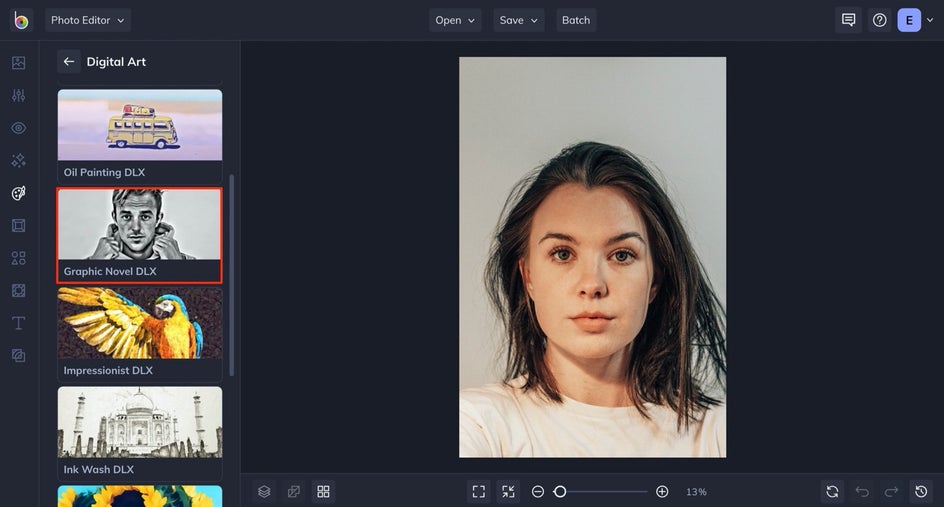This screenshot has width=944, height=507.
Task: Expand the account menu chevron
Action: 930,20
